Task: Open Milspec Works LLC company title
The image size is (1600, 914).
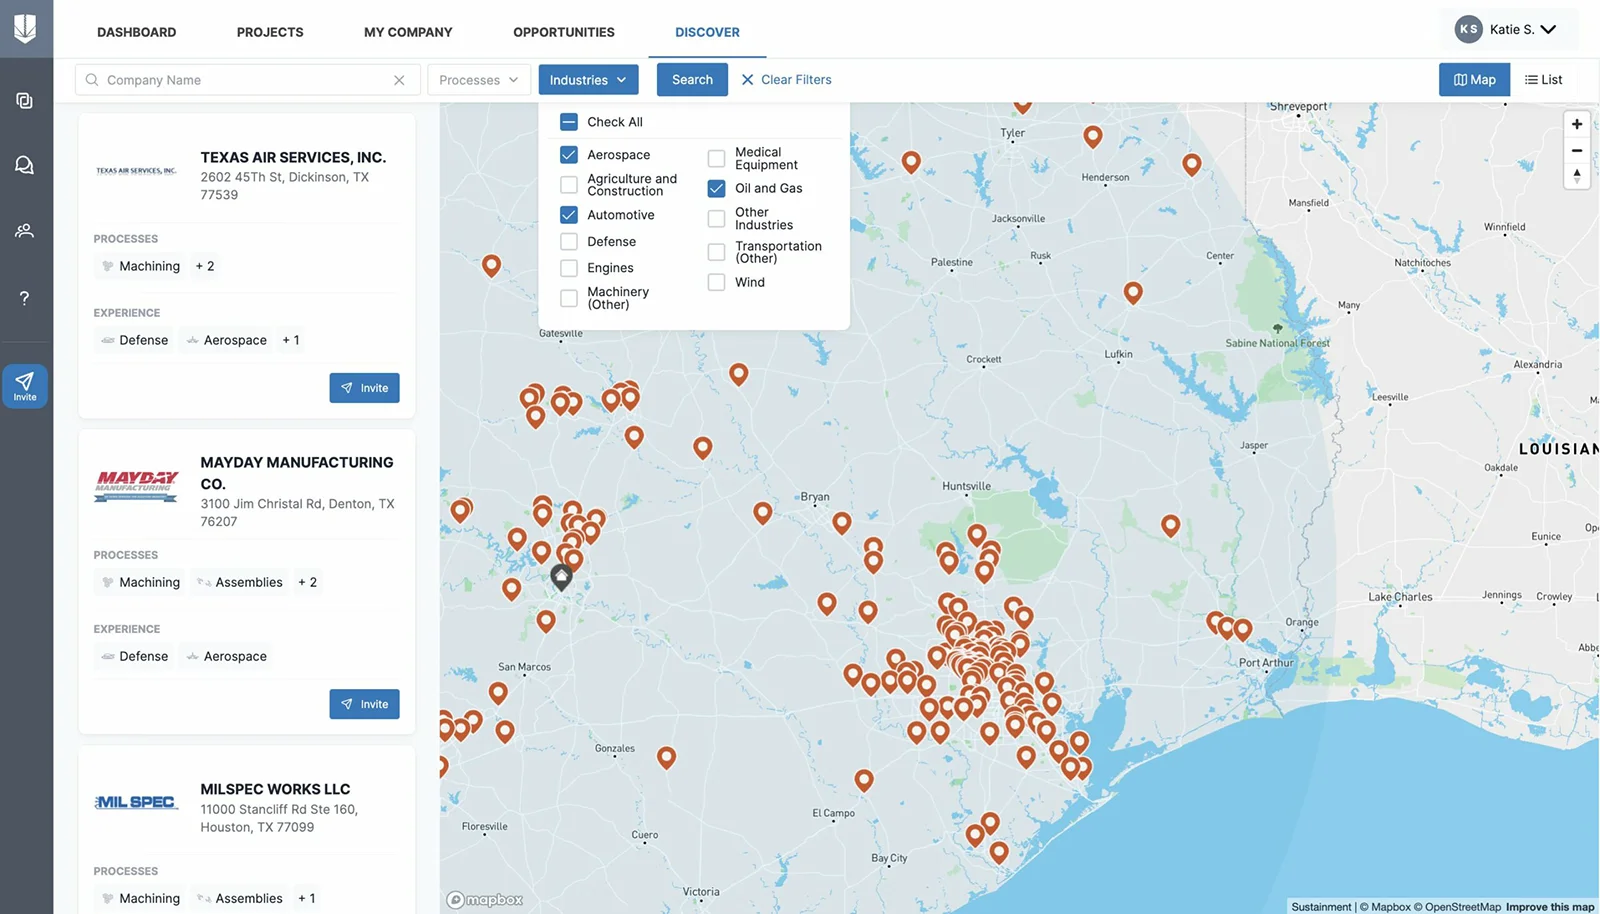Action: (x=275, y=789)
